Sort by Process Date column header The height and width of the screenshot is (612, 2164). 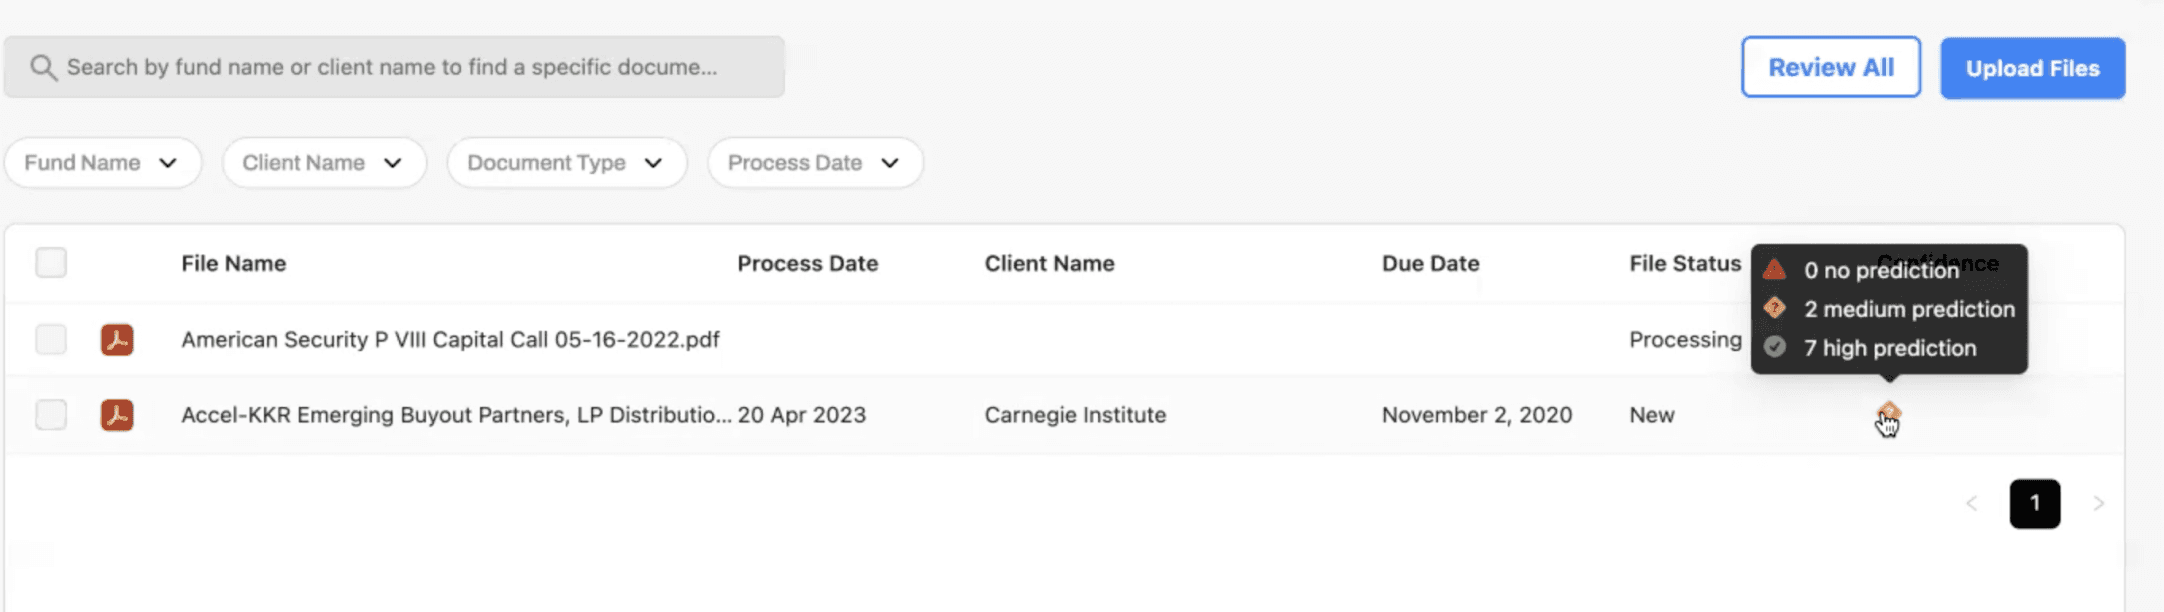click(808, 264)
